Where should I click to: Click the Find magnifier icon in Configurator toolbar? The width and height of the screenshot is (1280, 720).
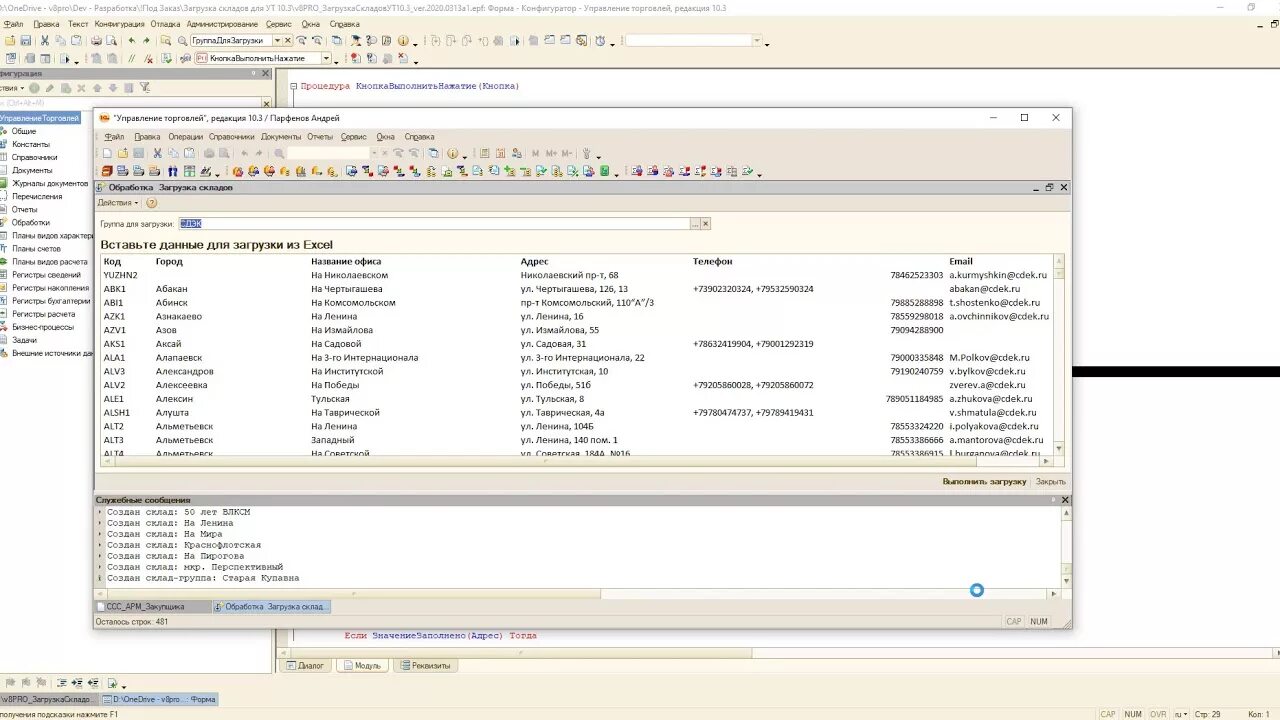[182, 41]
